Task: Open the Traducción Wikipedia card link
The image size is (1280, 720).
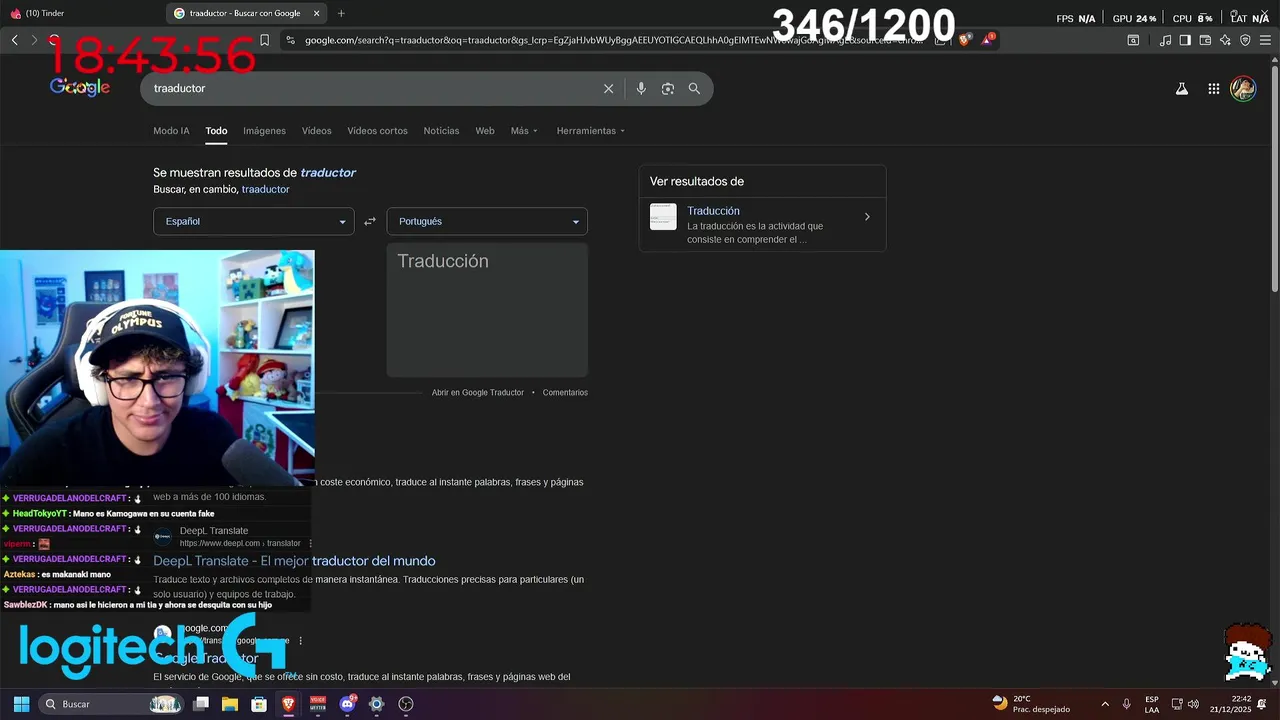Action: (x=713, y=211)
